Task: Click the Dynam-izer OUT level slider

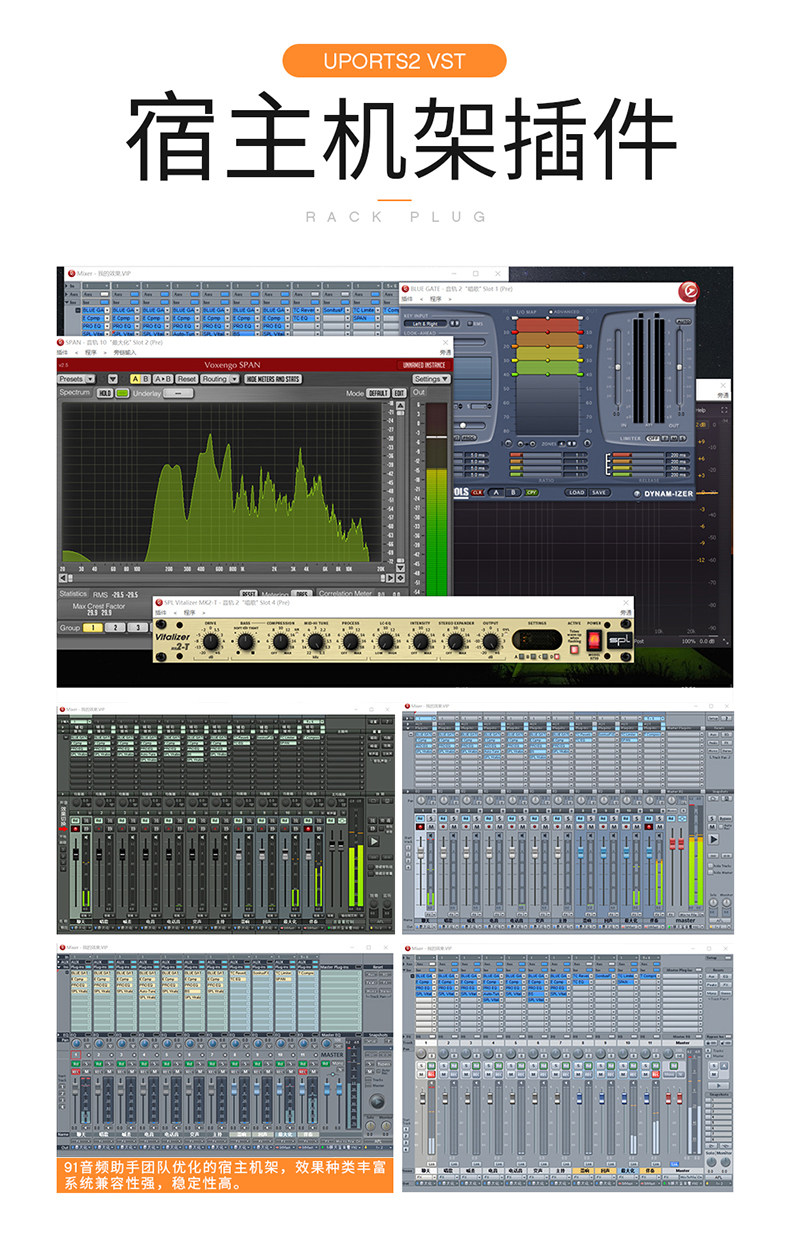Action: (x=679, y=367)
